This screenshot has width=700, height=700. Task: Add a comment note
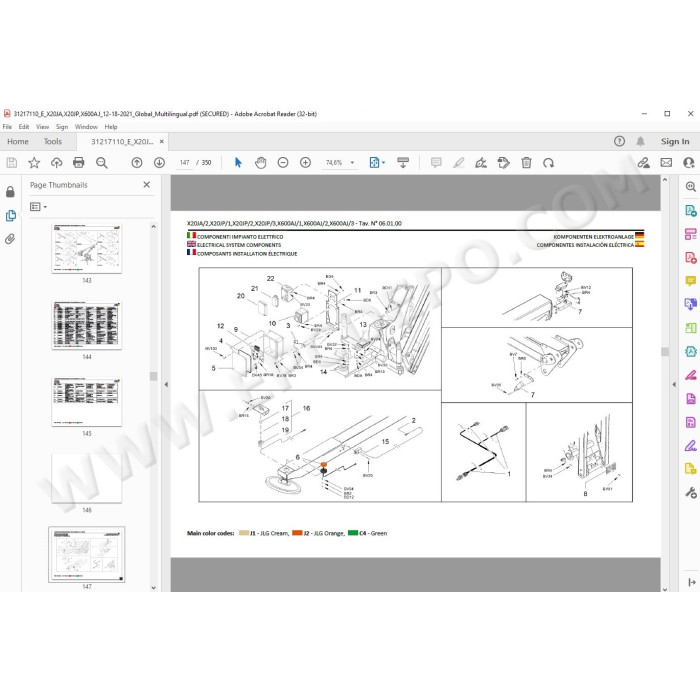point(436,163)
